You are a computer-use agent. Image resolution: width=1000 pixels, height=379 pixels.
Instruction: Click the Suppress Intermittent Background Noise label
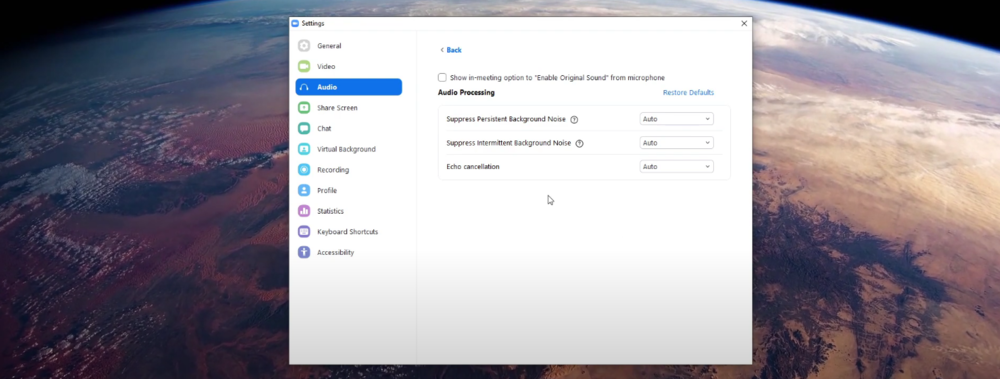click(x=508, y=143)
